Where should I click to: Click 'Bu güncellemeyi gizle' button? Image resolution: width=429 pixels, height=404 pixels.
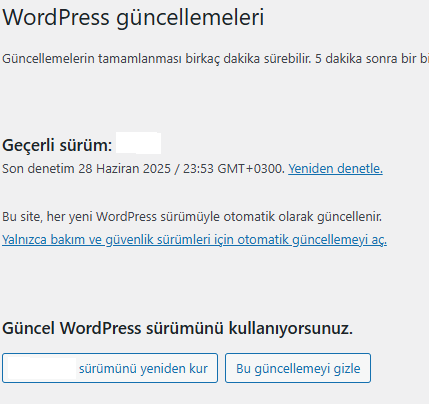[298, 368]
